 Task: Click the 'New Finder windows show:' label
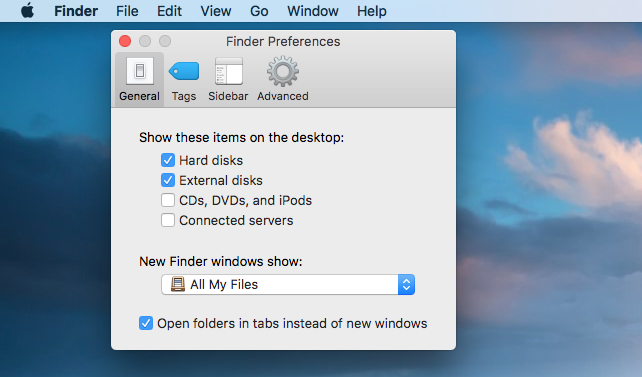[x=221, y=261]
